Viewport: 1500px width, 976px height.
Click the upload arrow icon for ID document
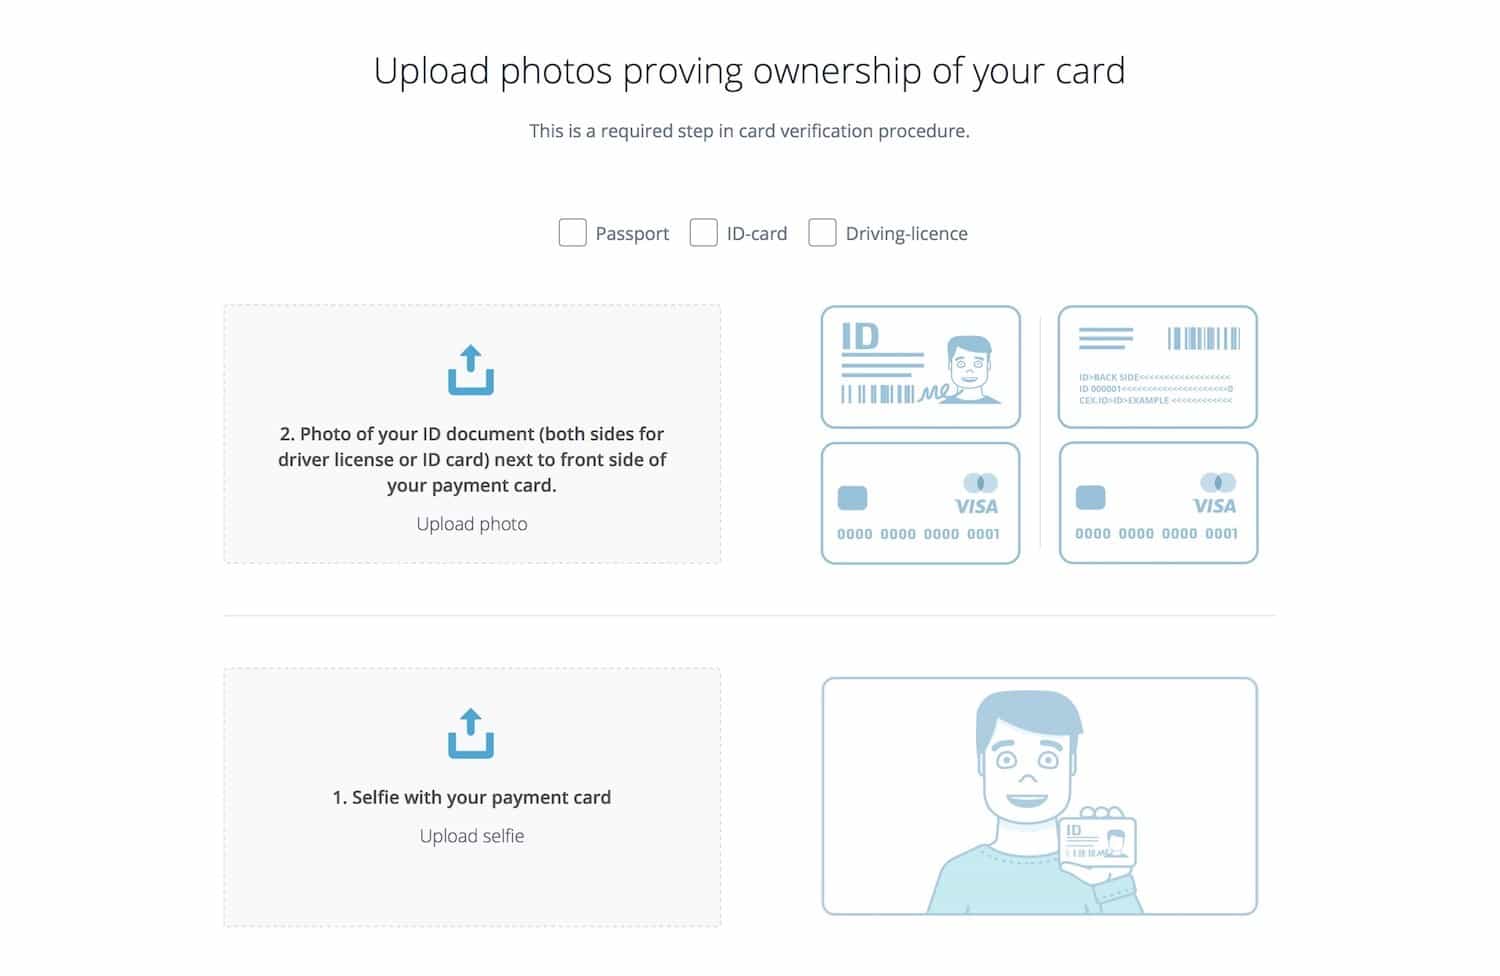coord(471,370)
